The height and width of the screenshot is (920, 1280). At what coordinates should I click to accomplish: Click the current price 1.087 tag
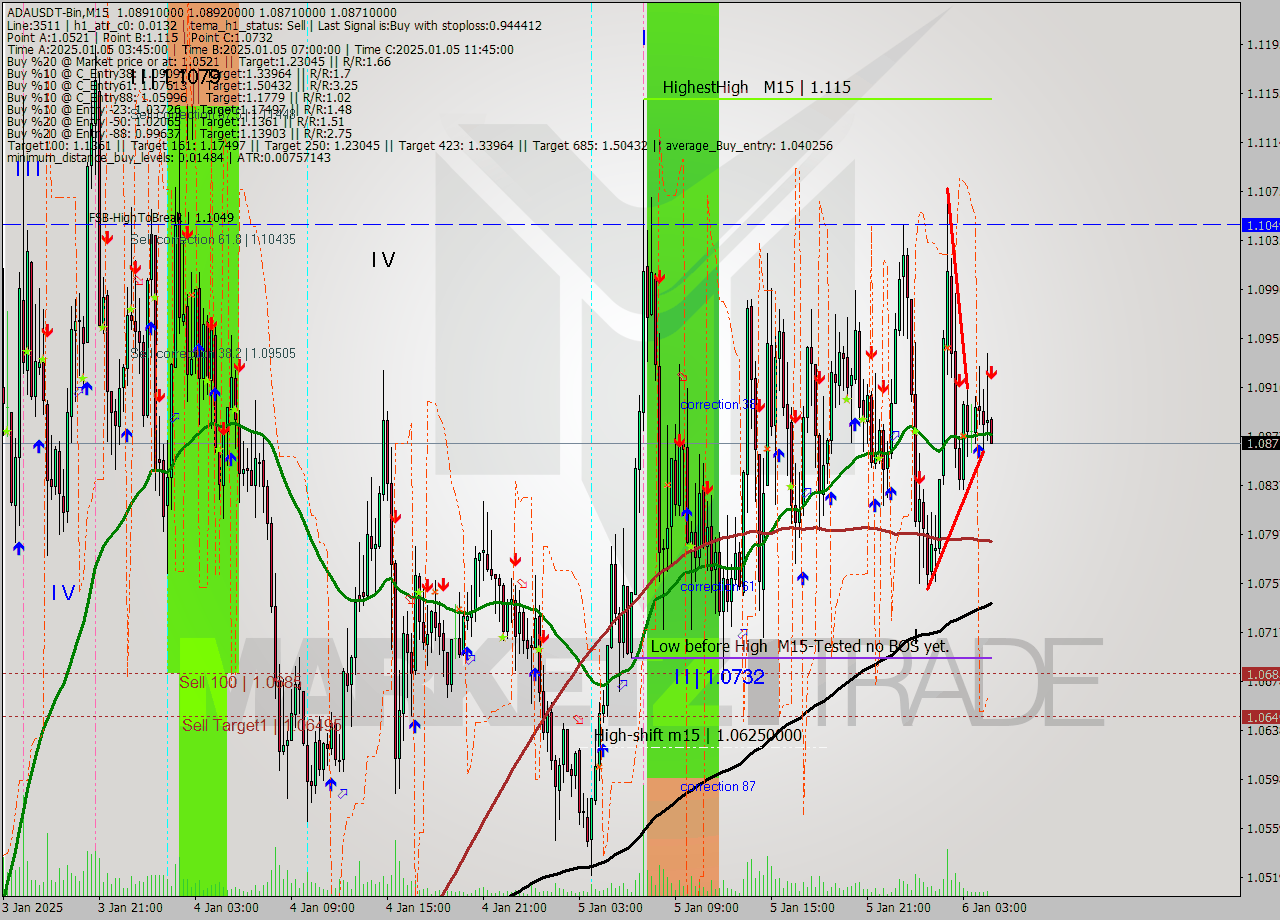tap(1260, 443)
